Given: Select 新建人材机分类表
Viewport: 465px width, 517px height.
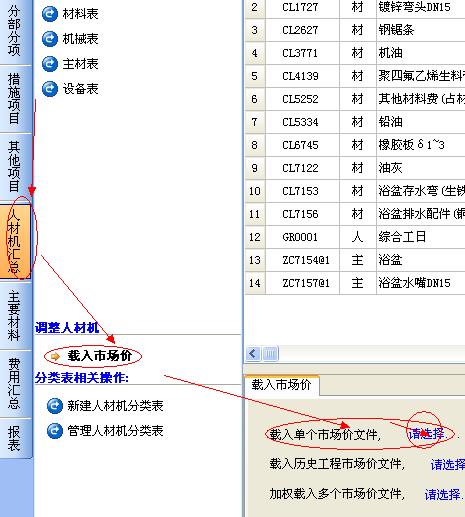Looking at the screenshot, I should coord(115,406).
